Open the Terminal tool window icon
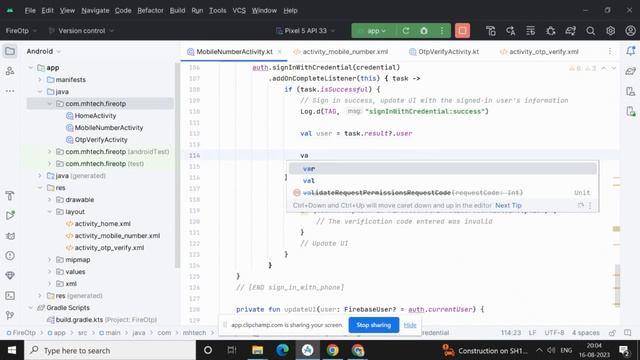Screen dimensions: 640x360 [x=10, y=296]
